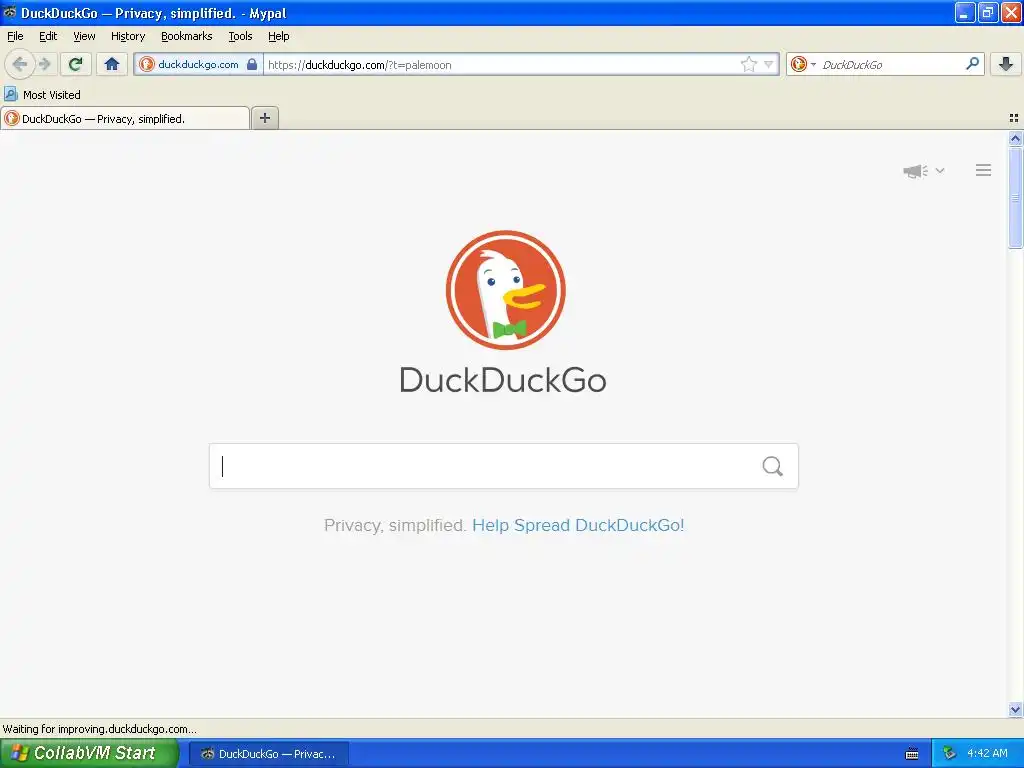Open the Most Visited bookmarks folder
This screenshot has height=768, width=1024.
(x=42, y=95)
